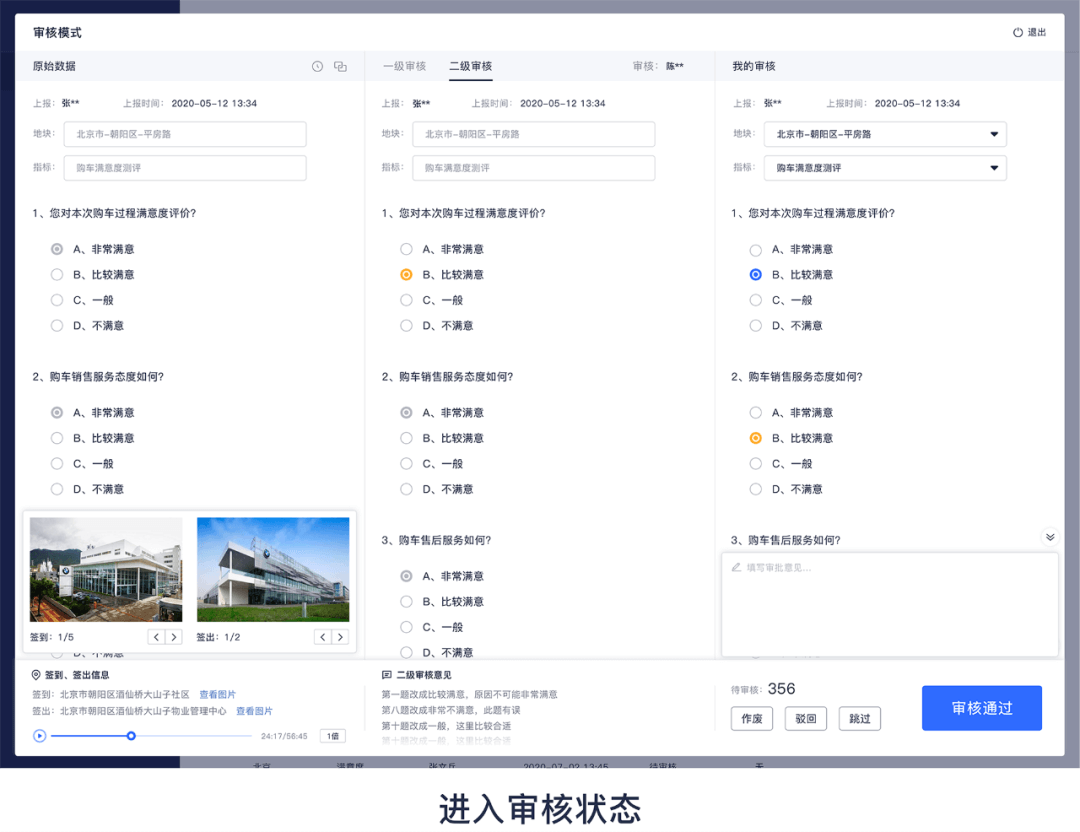The image size is (1080, 832).
Task: Select D 不满意 for question 2 in 我的审核
Action: (756, 489)
